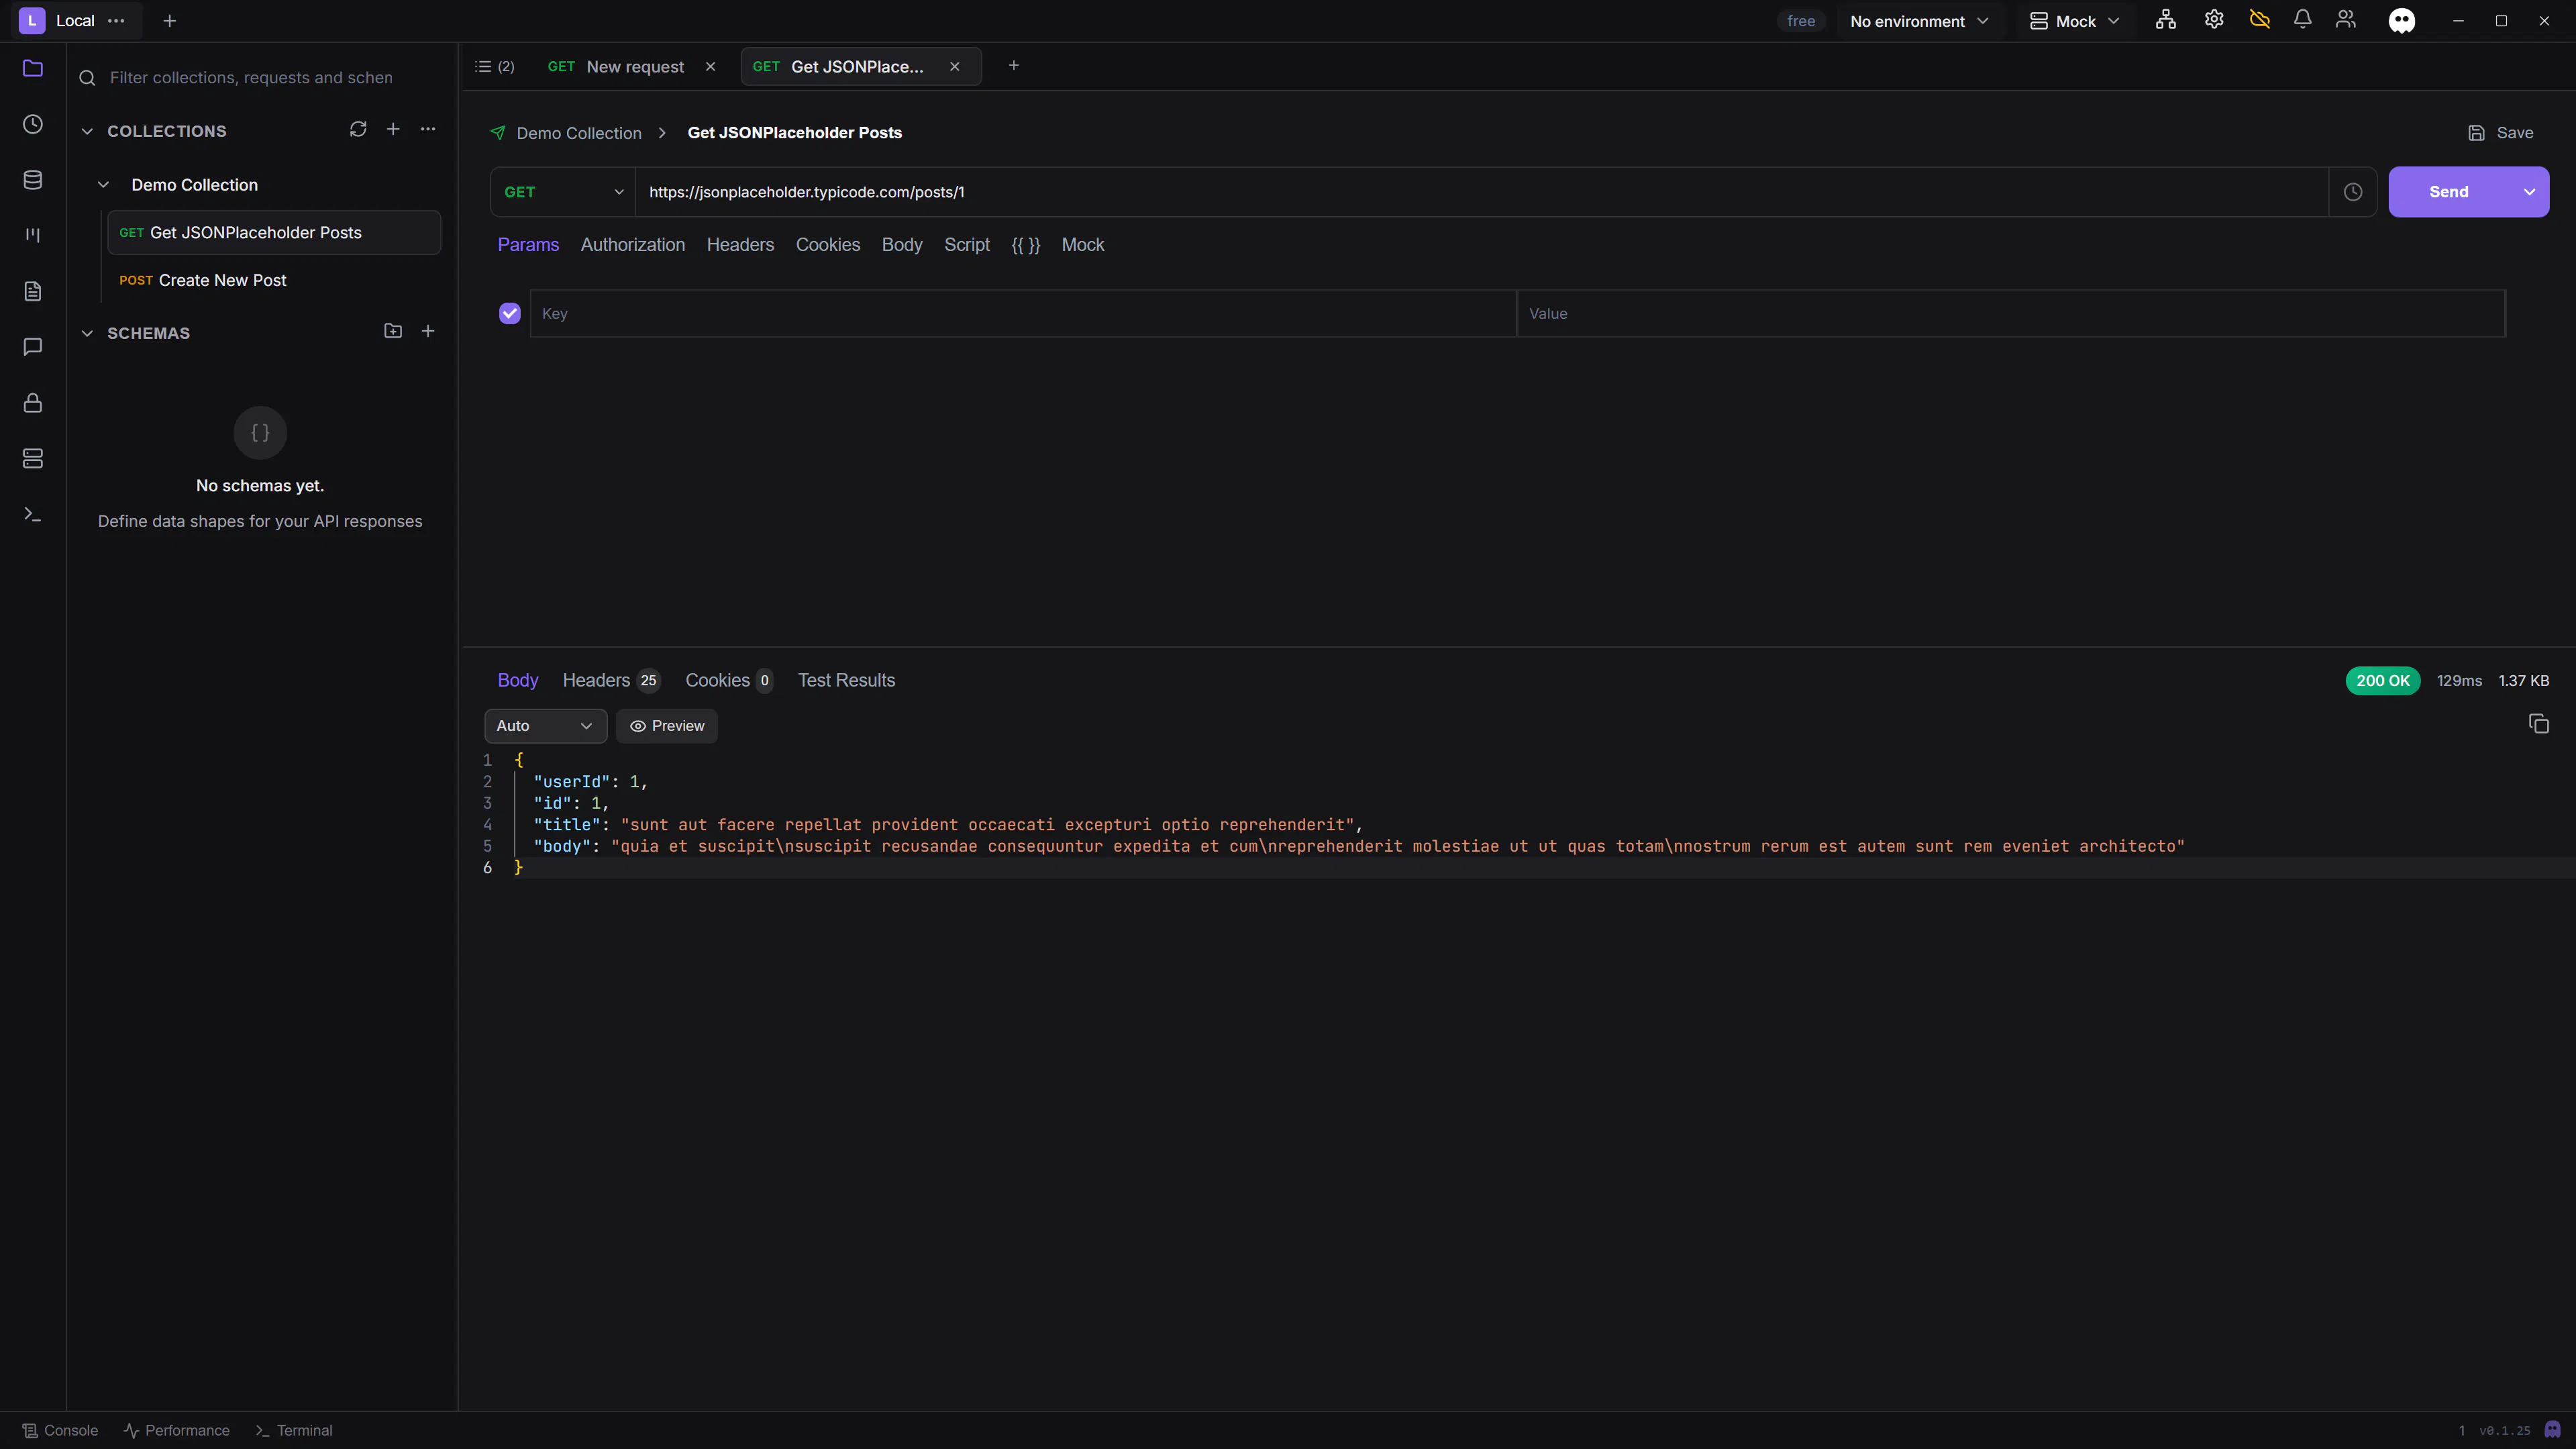Image resolution: width=2576 pixels, height=1449 pixels.
Task: Open the Mock dropdown in the top bar
Action: point(2074,21)
